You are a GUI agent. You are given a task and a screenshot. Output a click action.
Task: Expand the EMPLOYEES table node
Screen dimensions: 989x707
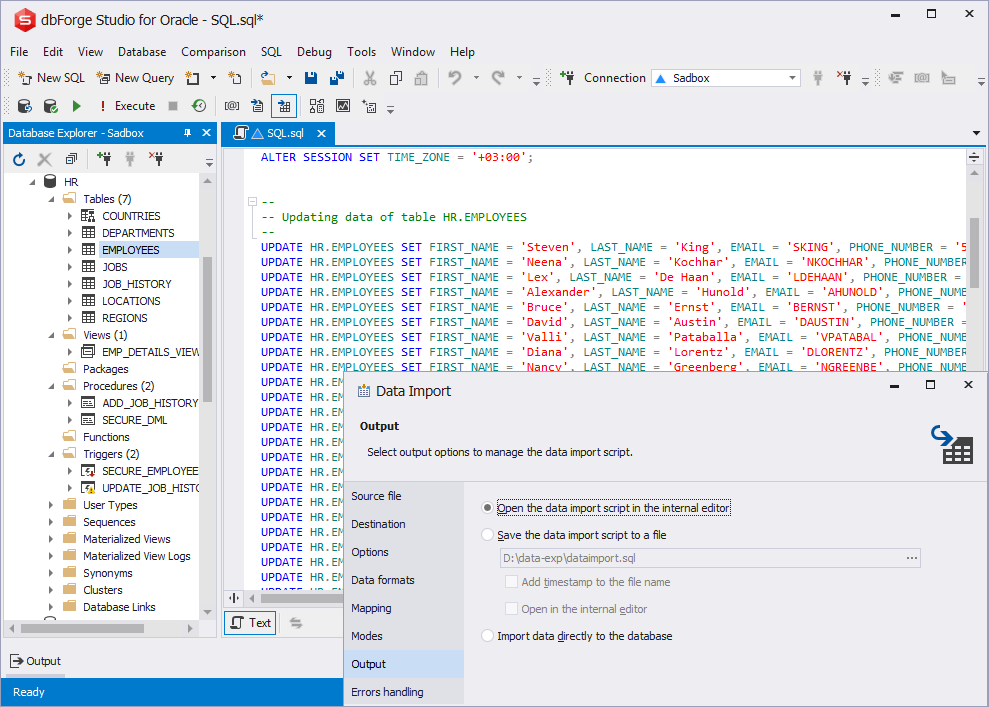(70, 250)
